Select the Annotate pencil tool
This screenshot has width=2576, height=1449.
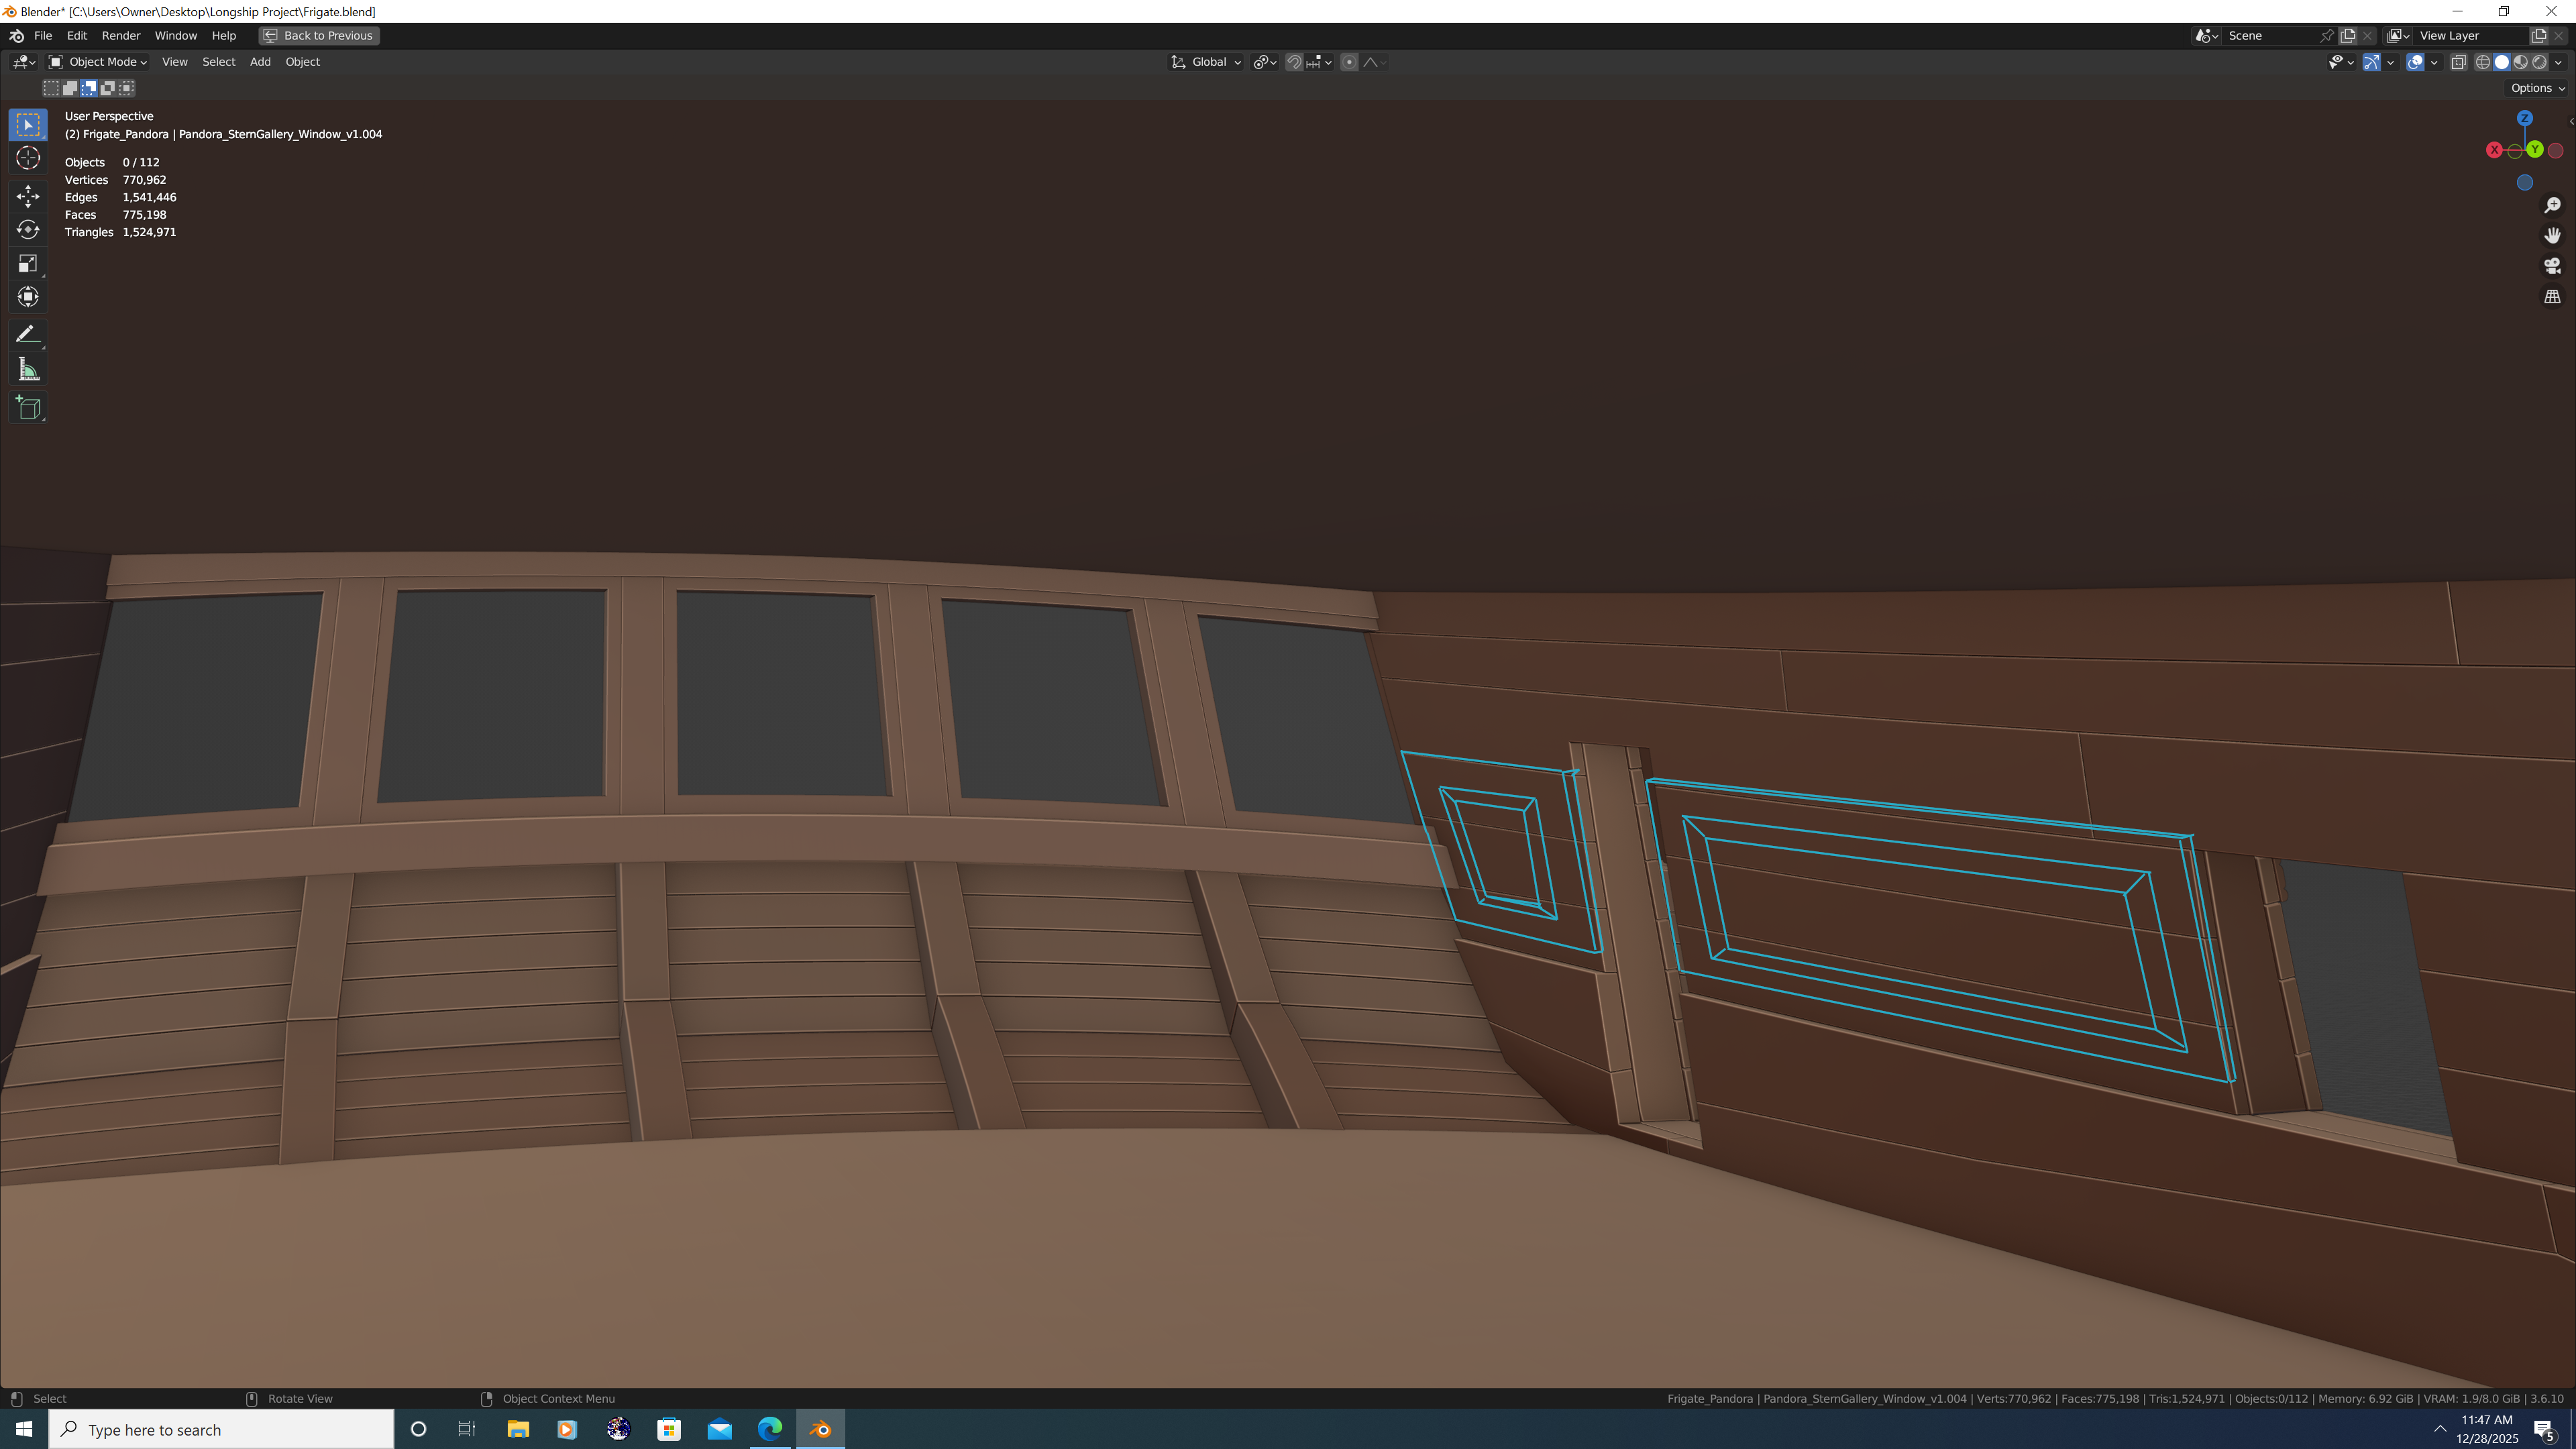pyautogui.click(x=28, y=334)
